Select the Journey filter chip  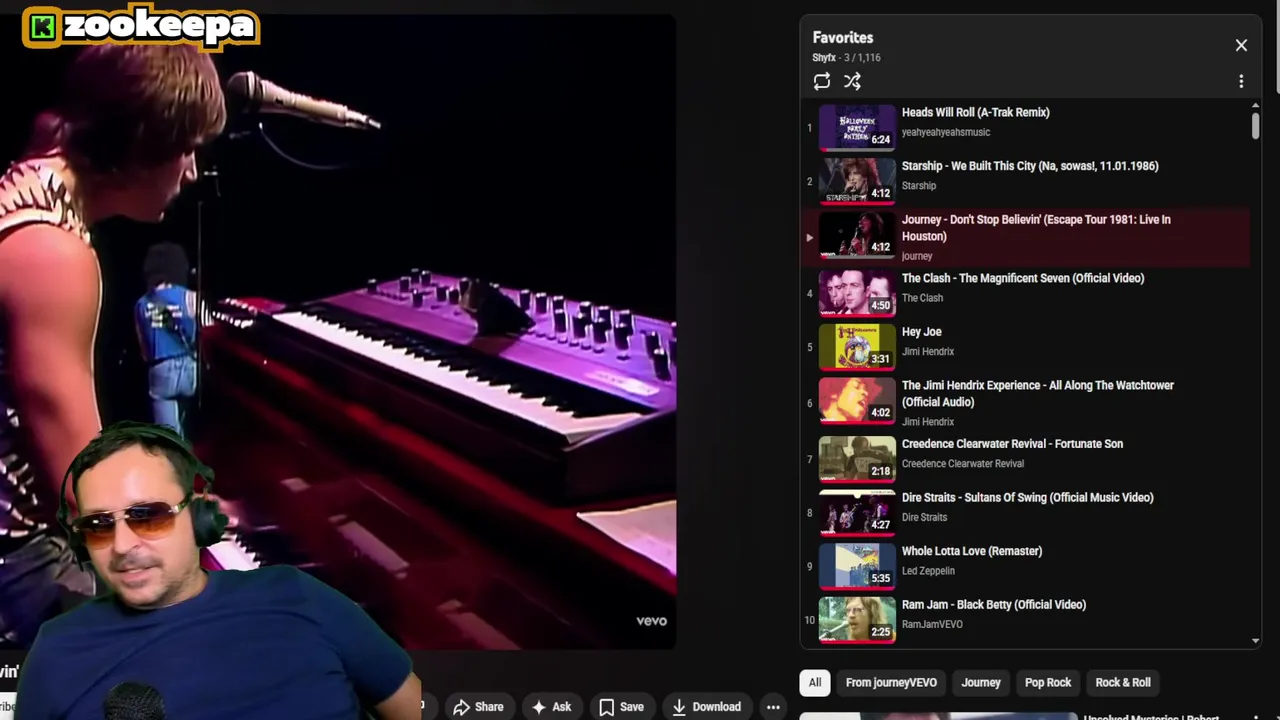point(981,683)
